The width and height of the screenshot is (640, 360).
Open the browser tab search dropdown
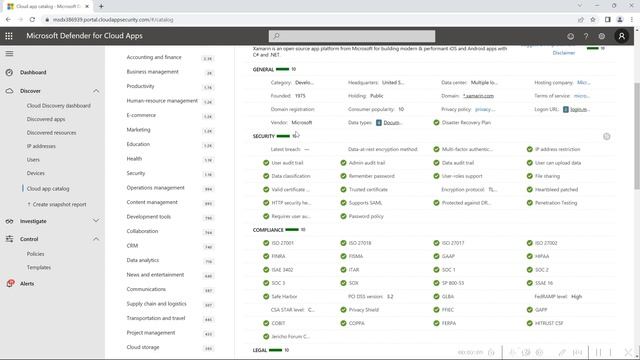[580, 6]
